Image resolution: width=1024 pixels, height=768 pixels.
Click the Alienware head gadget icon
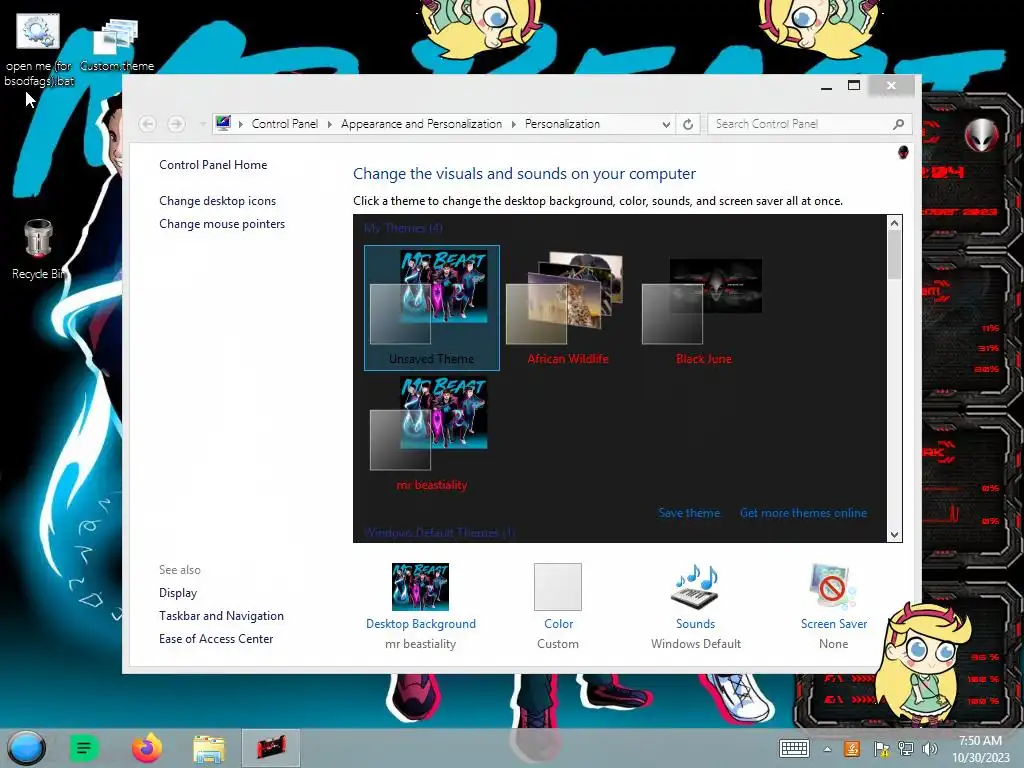[981, 135]
